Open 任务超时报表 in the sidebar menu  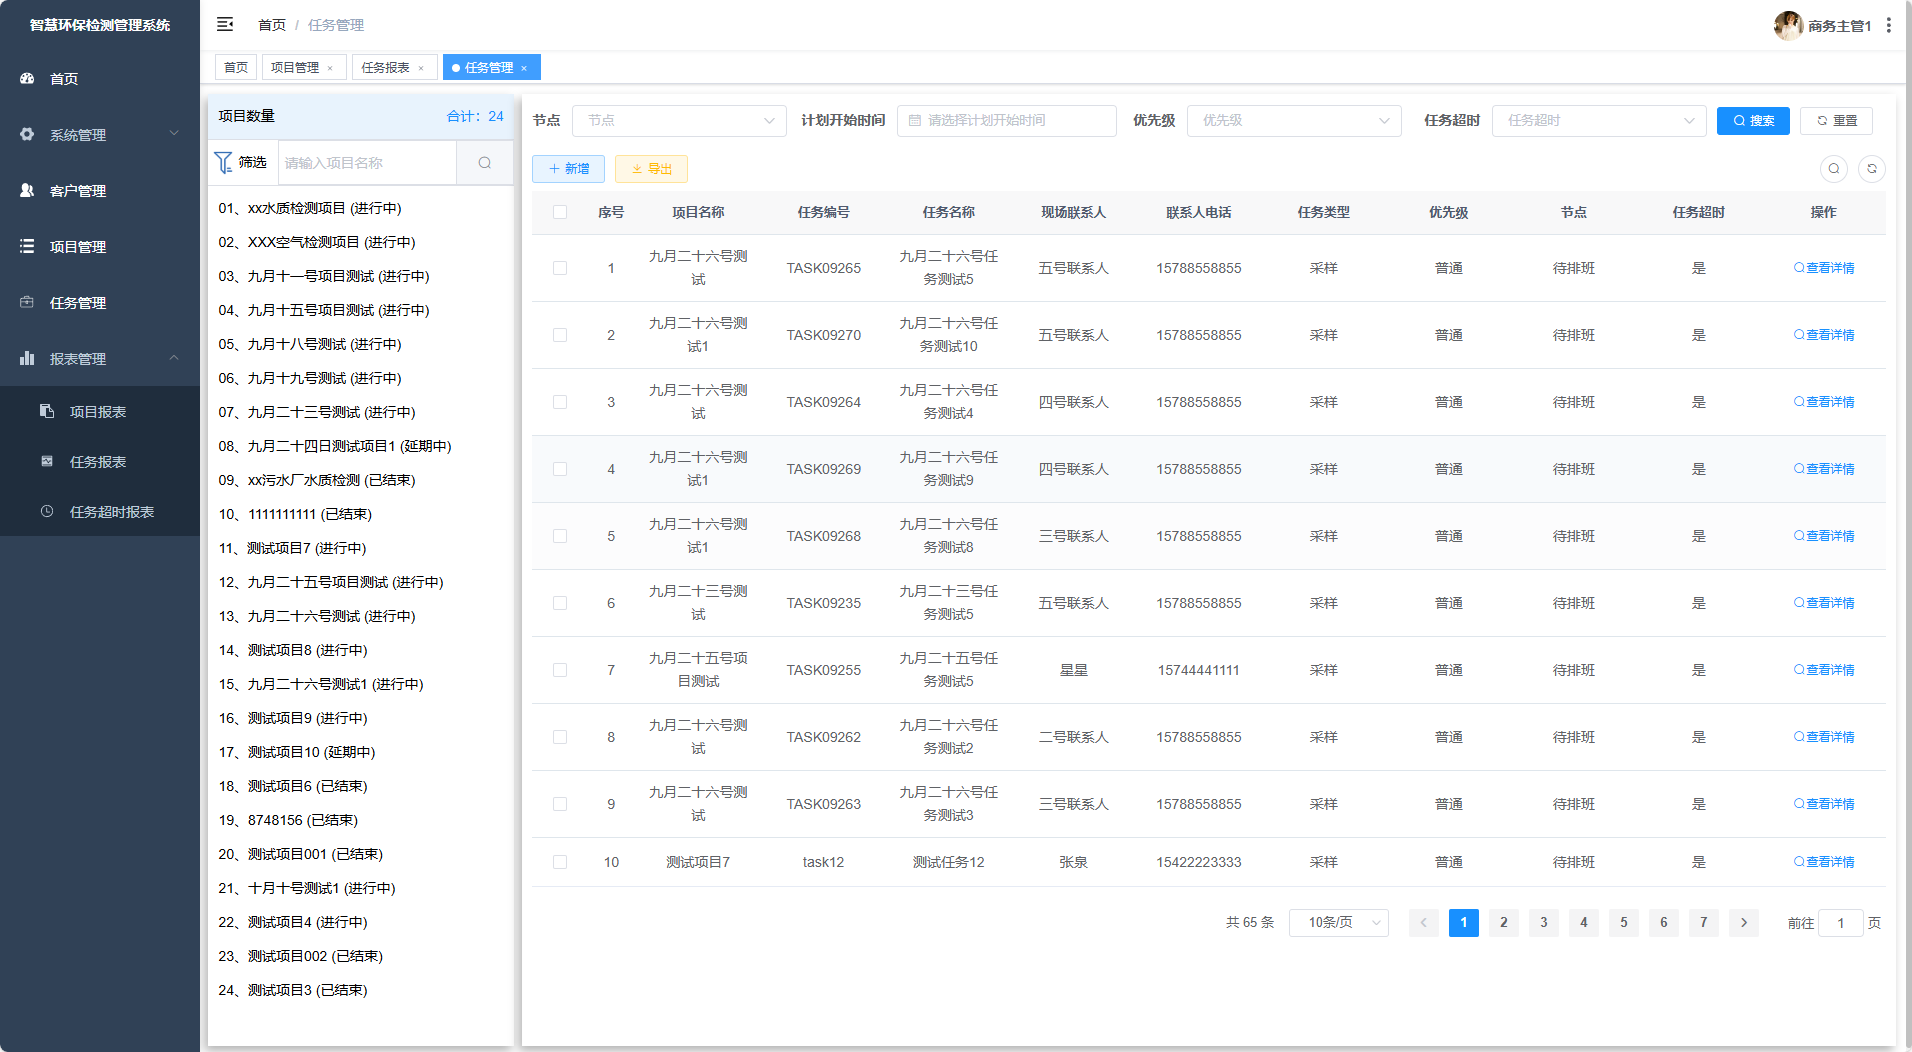111,511
